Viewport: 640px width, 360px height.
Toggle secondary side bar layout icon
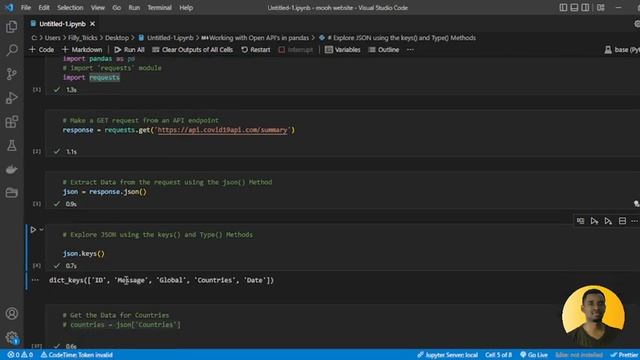pos(585,7)
